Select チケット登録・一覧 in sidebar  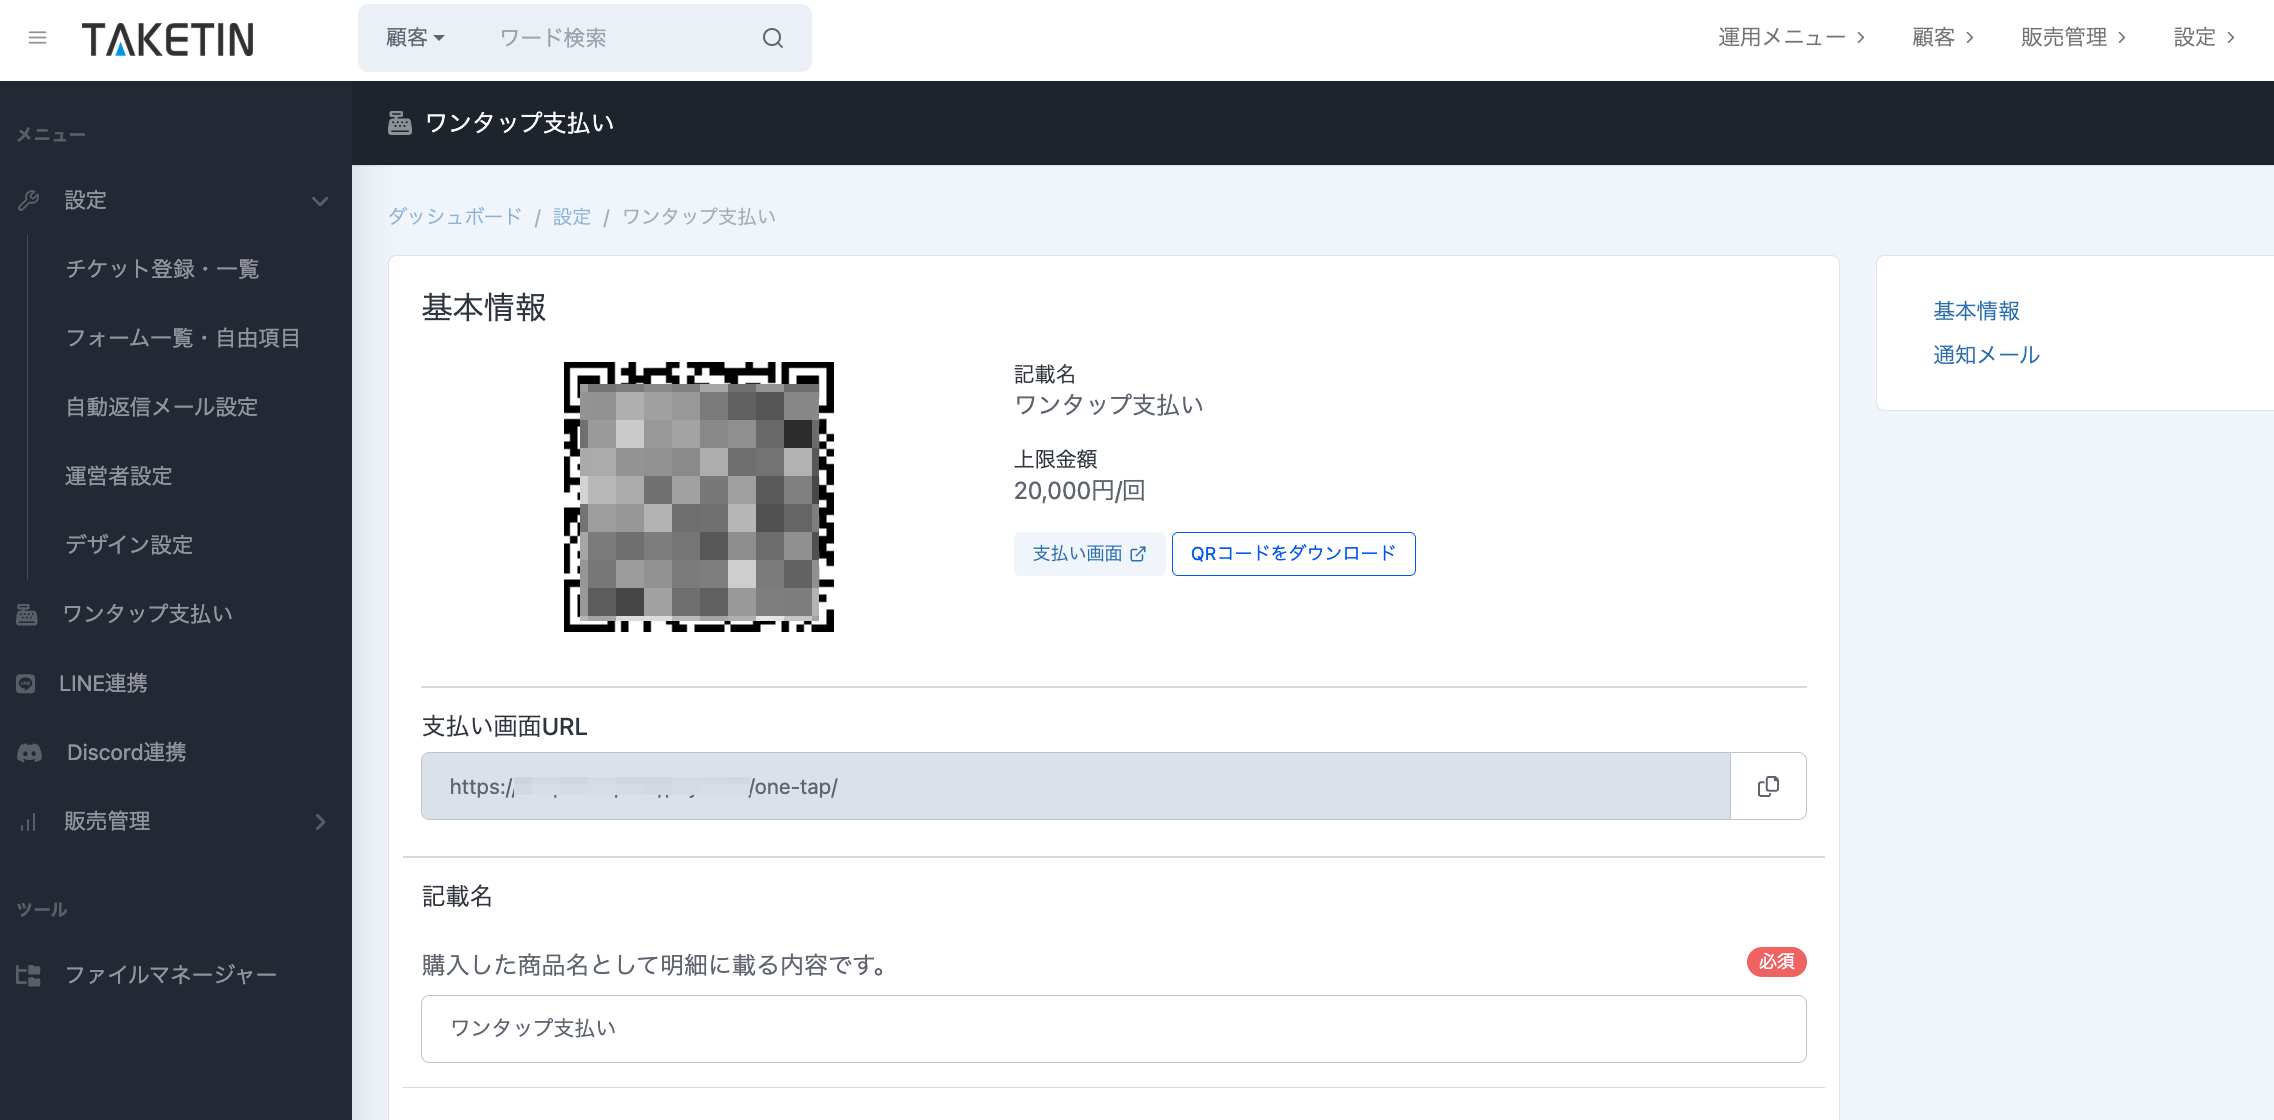click(x=162, y=269)
